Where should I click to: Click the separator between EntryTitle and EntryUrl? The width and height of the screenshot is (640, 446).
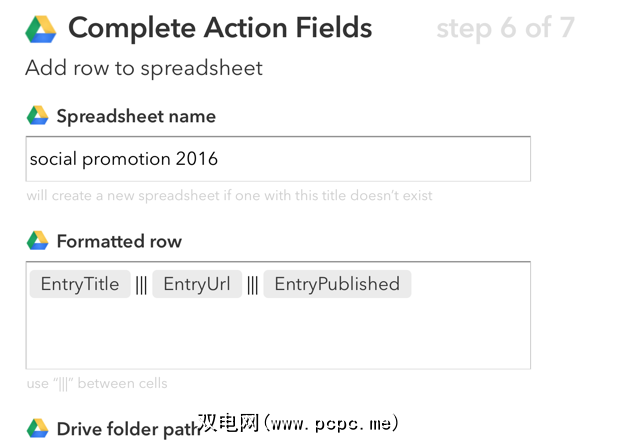[x=141, y=284]
